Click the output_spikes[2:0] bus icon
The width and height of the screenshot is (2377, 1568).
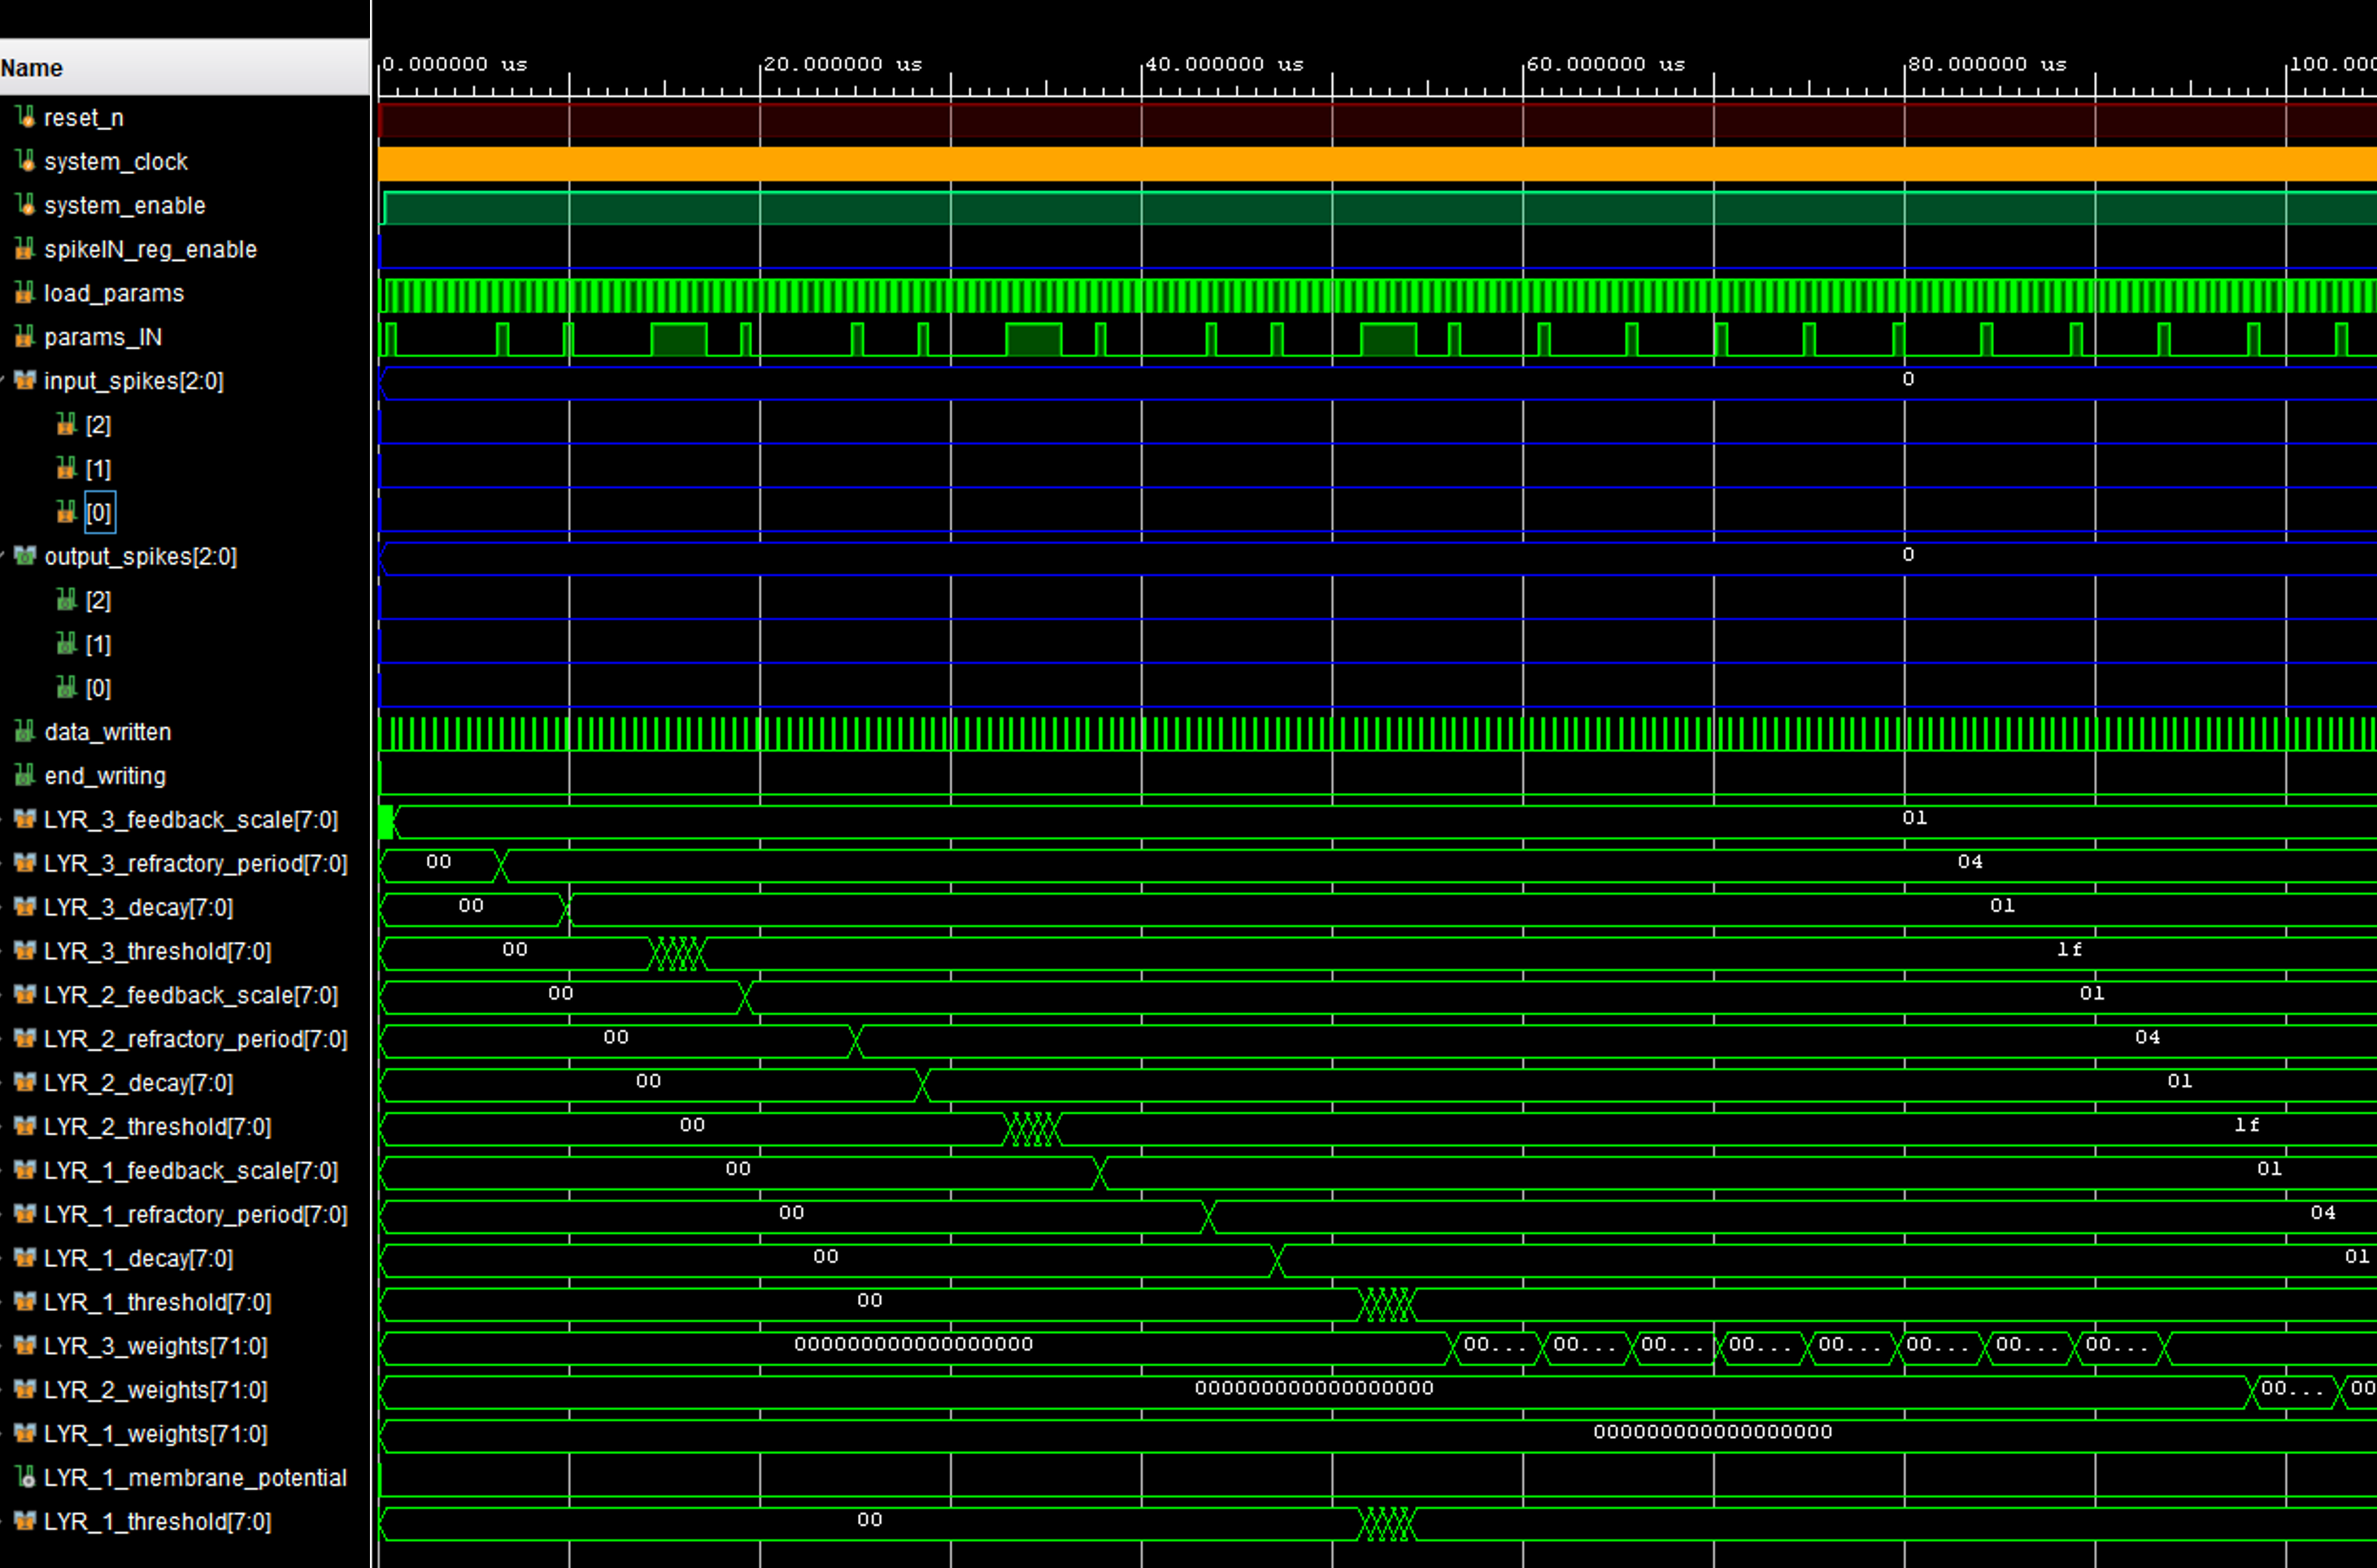tap(25, 556)
